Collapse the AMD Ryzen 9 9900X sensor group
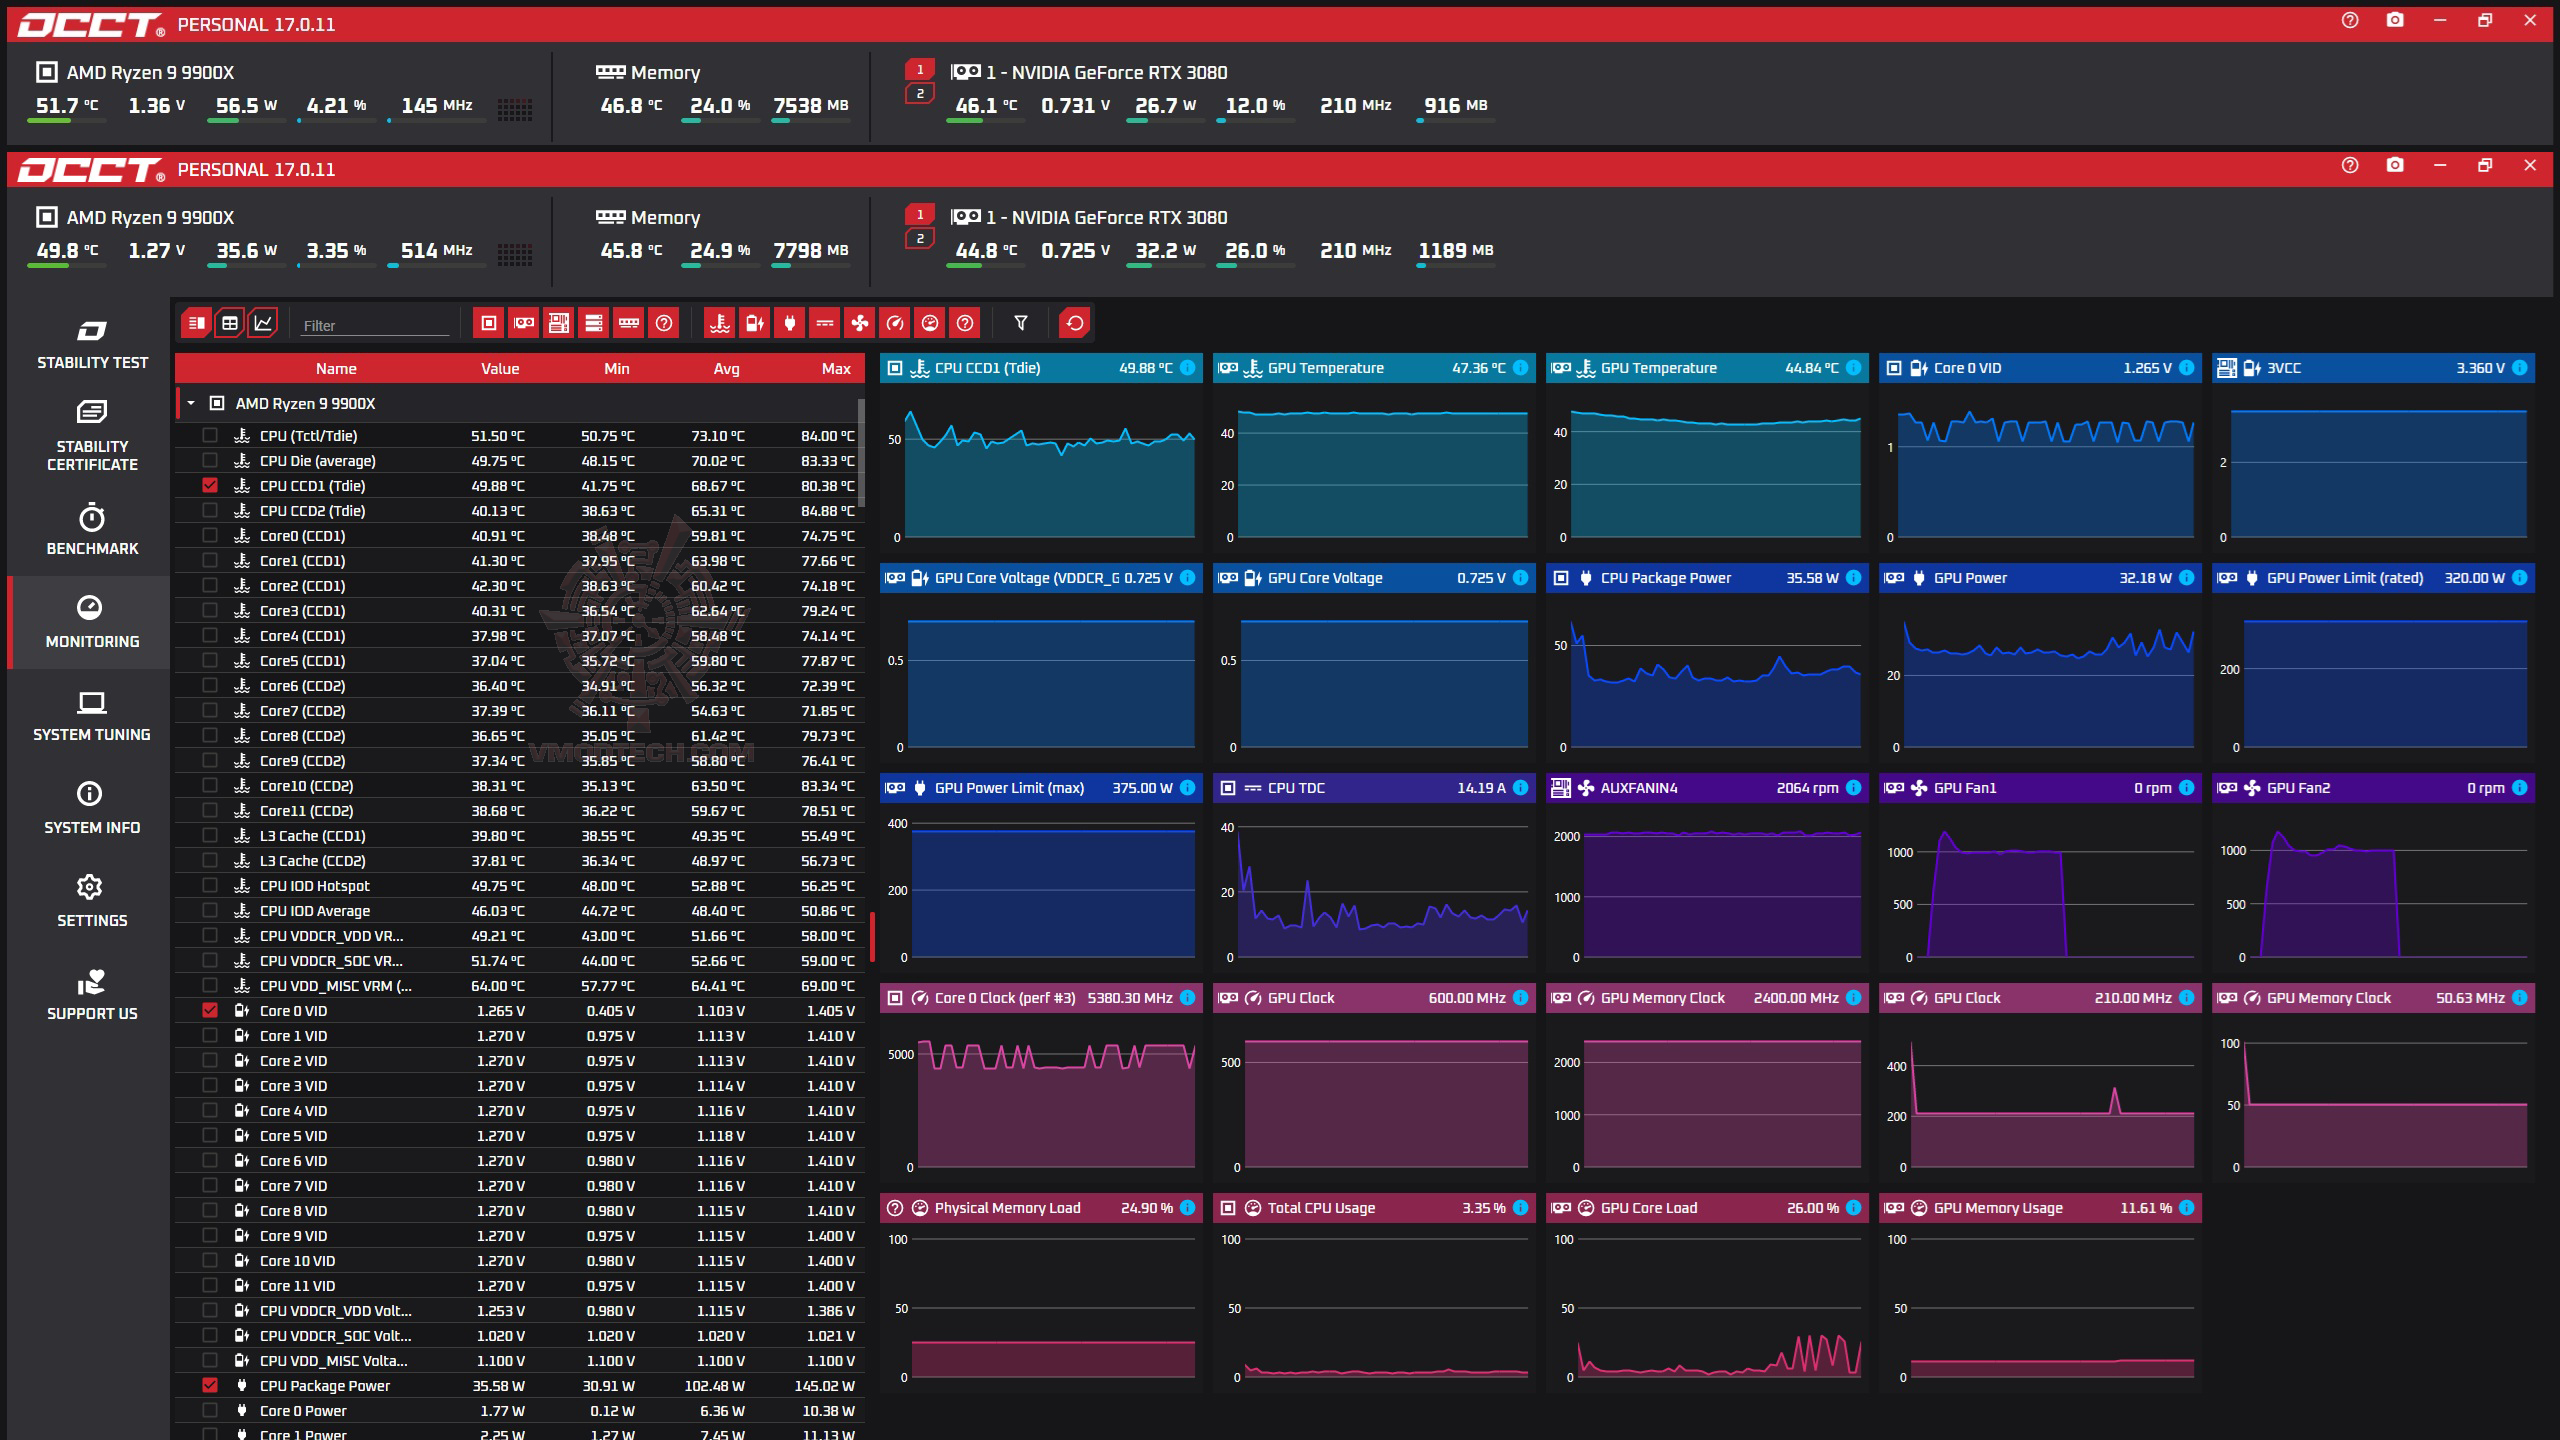This screenshot has height=1440, width=2560. (191, 404)
